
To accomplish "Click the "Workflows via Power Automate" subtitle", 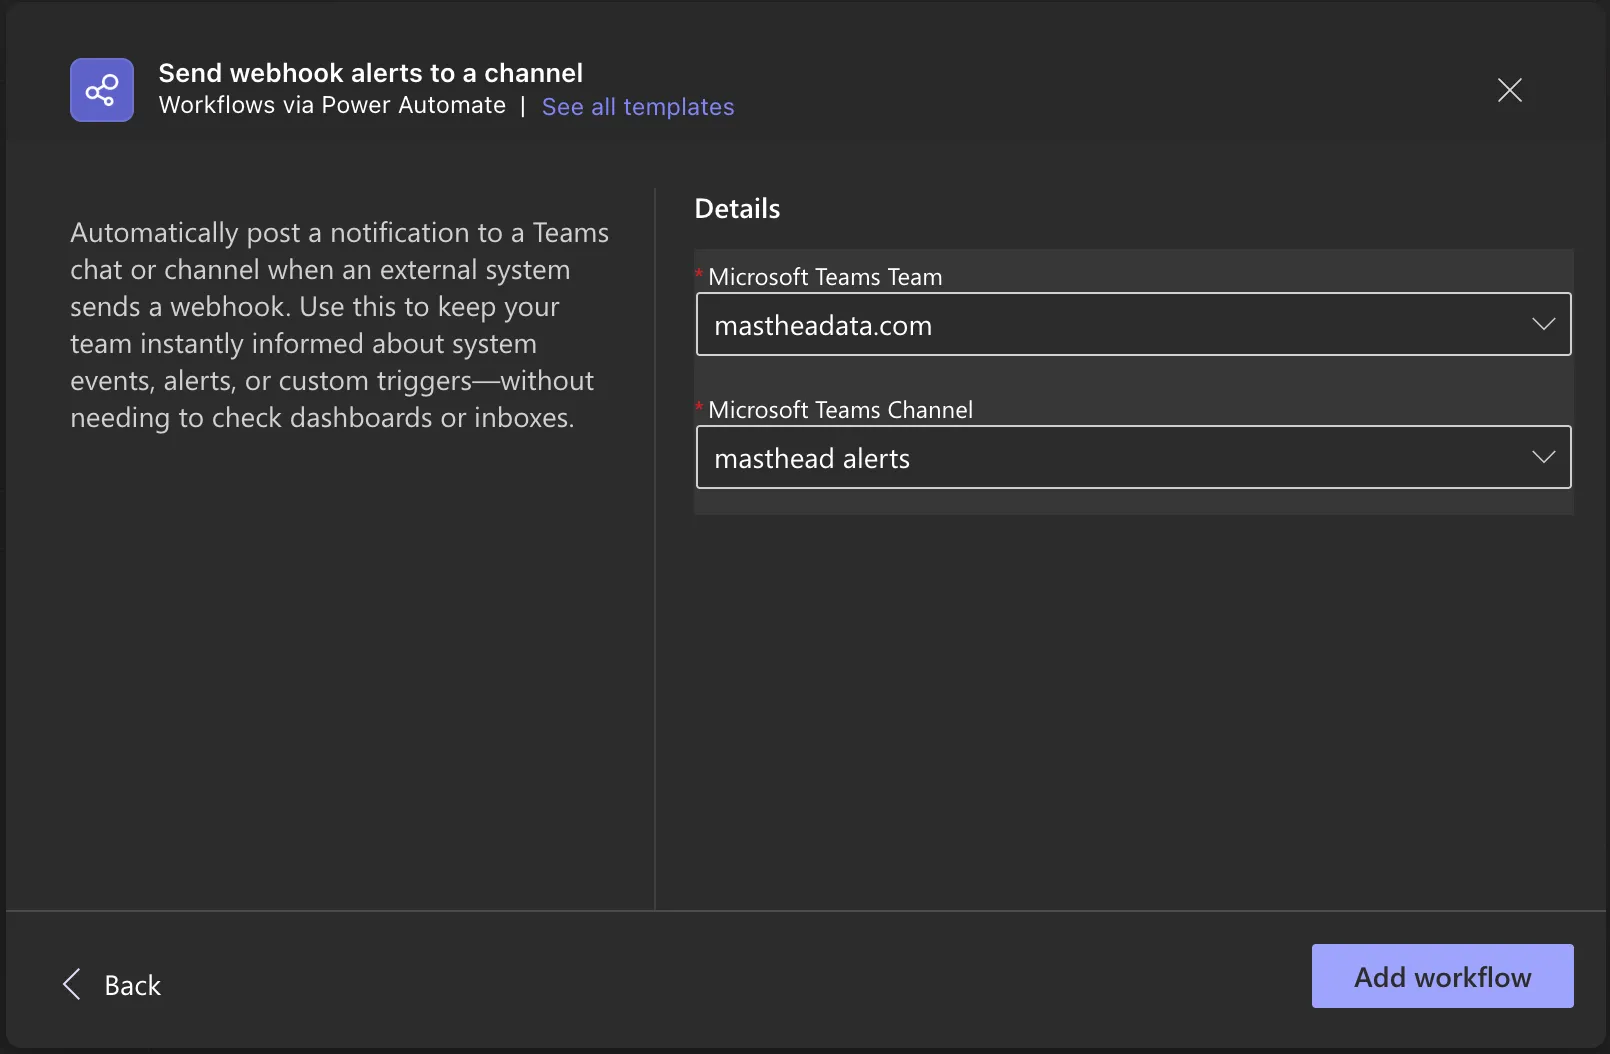I will coord(332,106).
